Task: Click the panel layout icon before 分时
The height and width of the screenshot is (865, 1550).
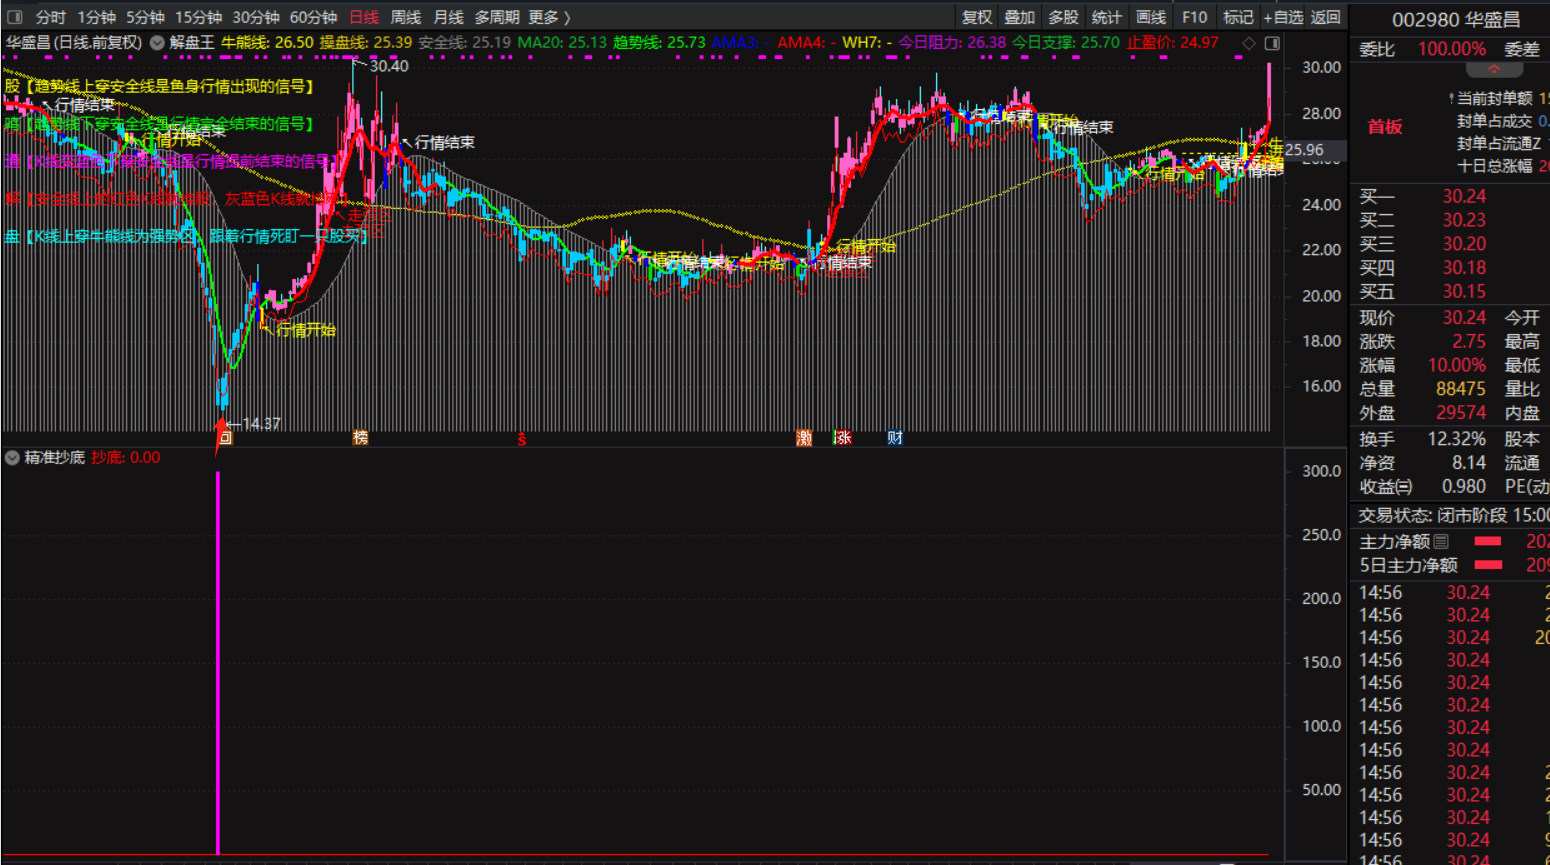Action: [x=14, y=17]
